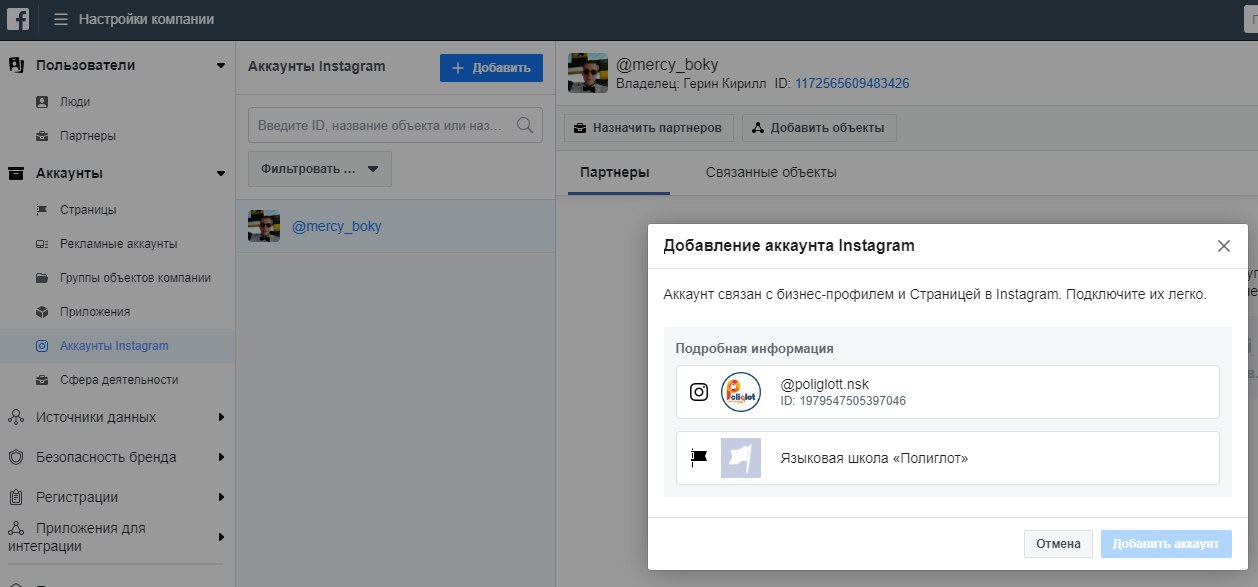Click the Страницы flag icon
1258x587 pixels.
[x=41, y=210]
